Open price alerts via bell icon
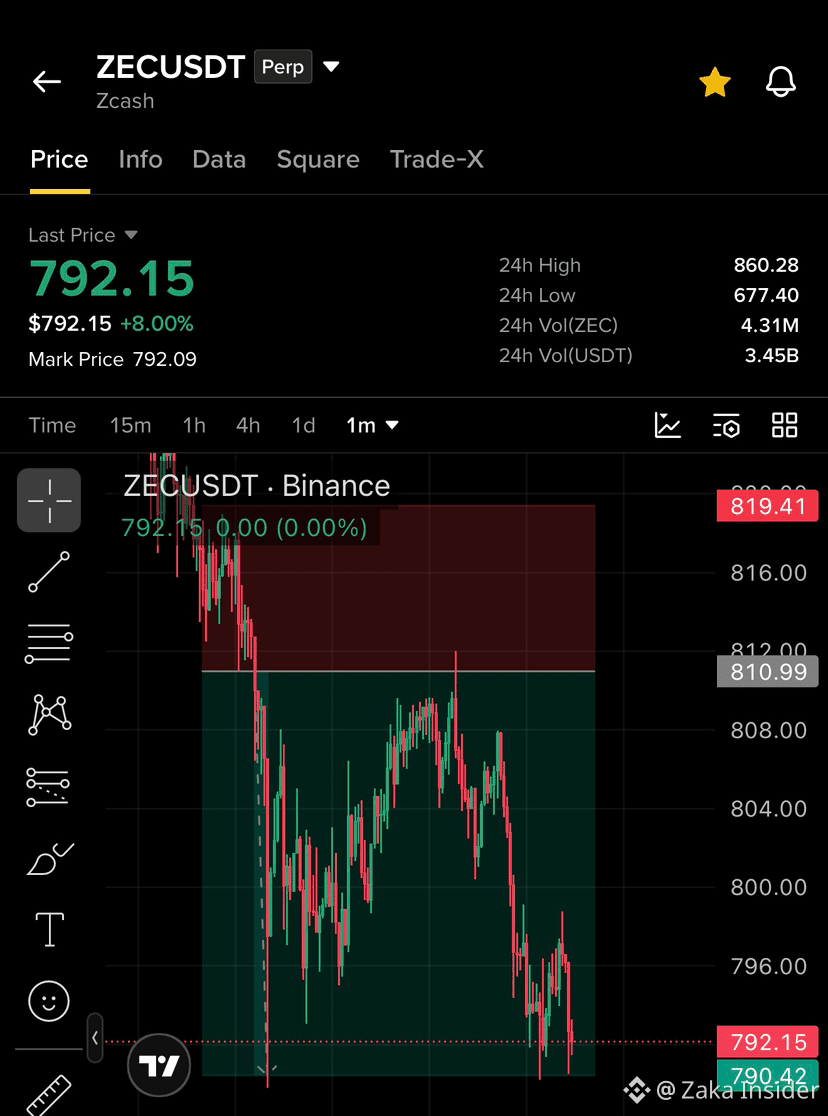Screen dimensions: 828x1116 [780, 82]
